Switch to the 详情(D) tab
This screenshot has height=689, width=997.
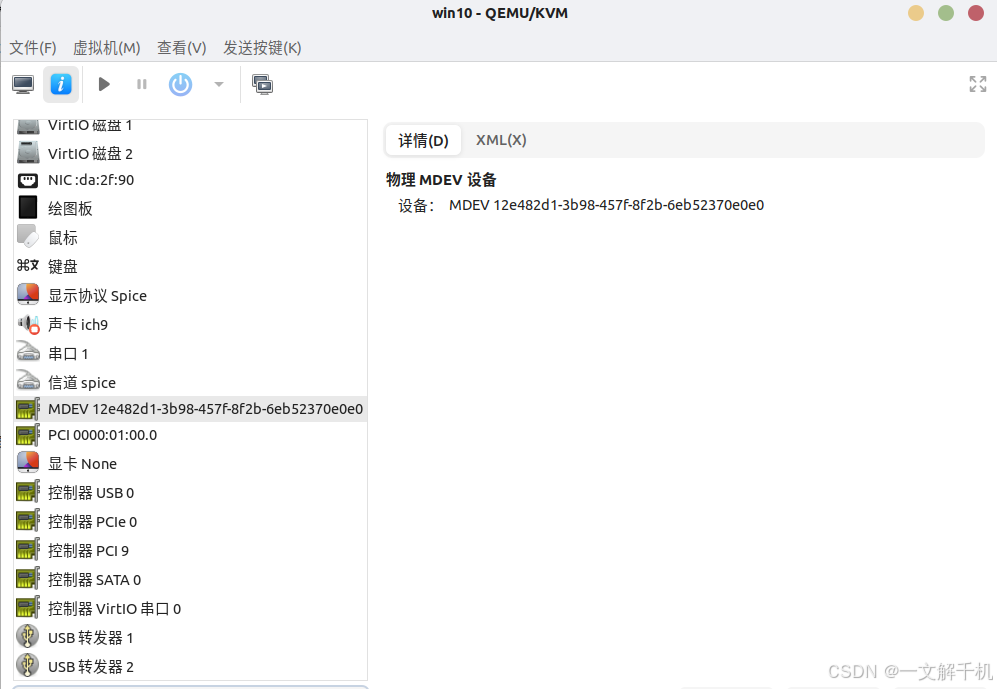coord(422,140)
